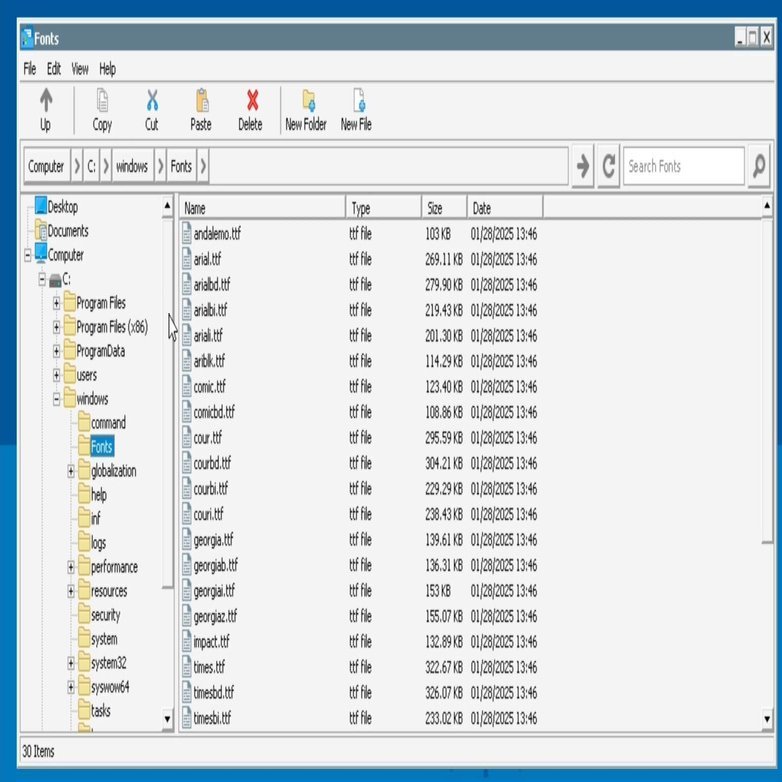Screen dimensions: 782x782
Task: Click the Documents folder icon in tree
Action: click(40, 230)
